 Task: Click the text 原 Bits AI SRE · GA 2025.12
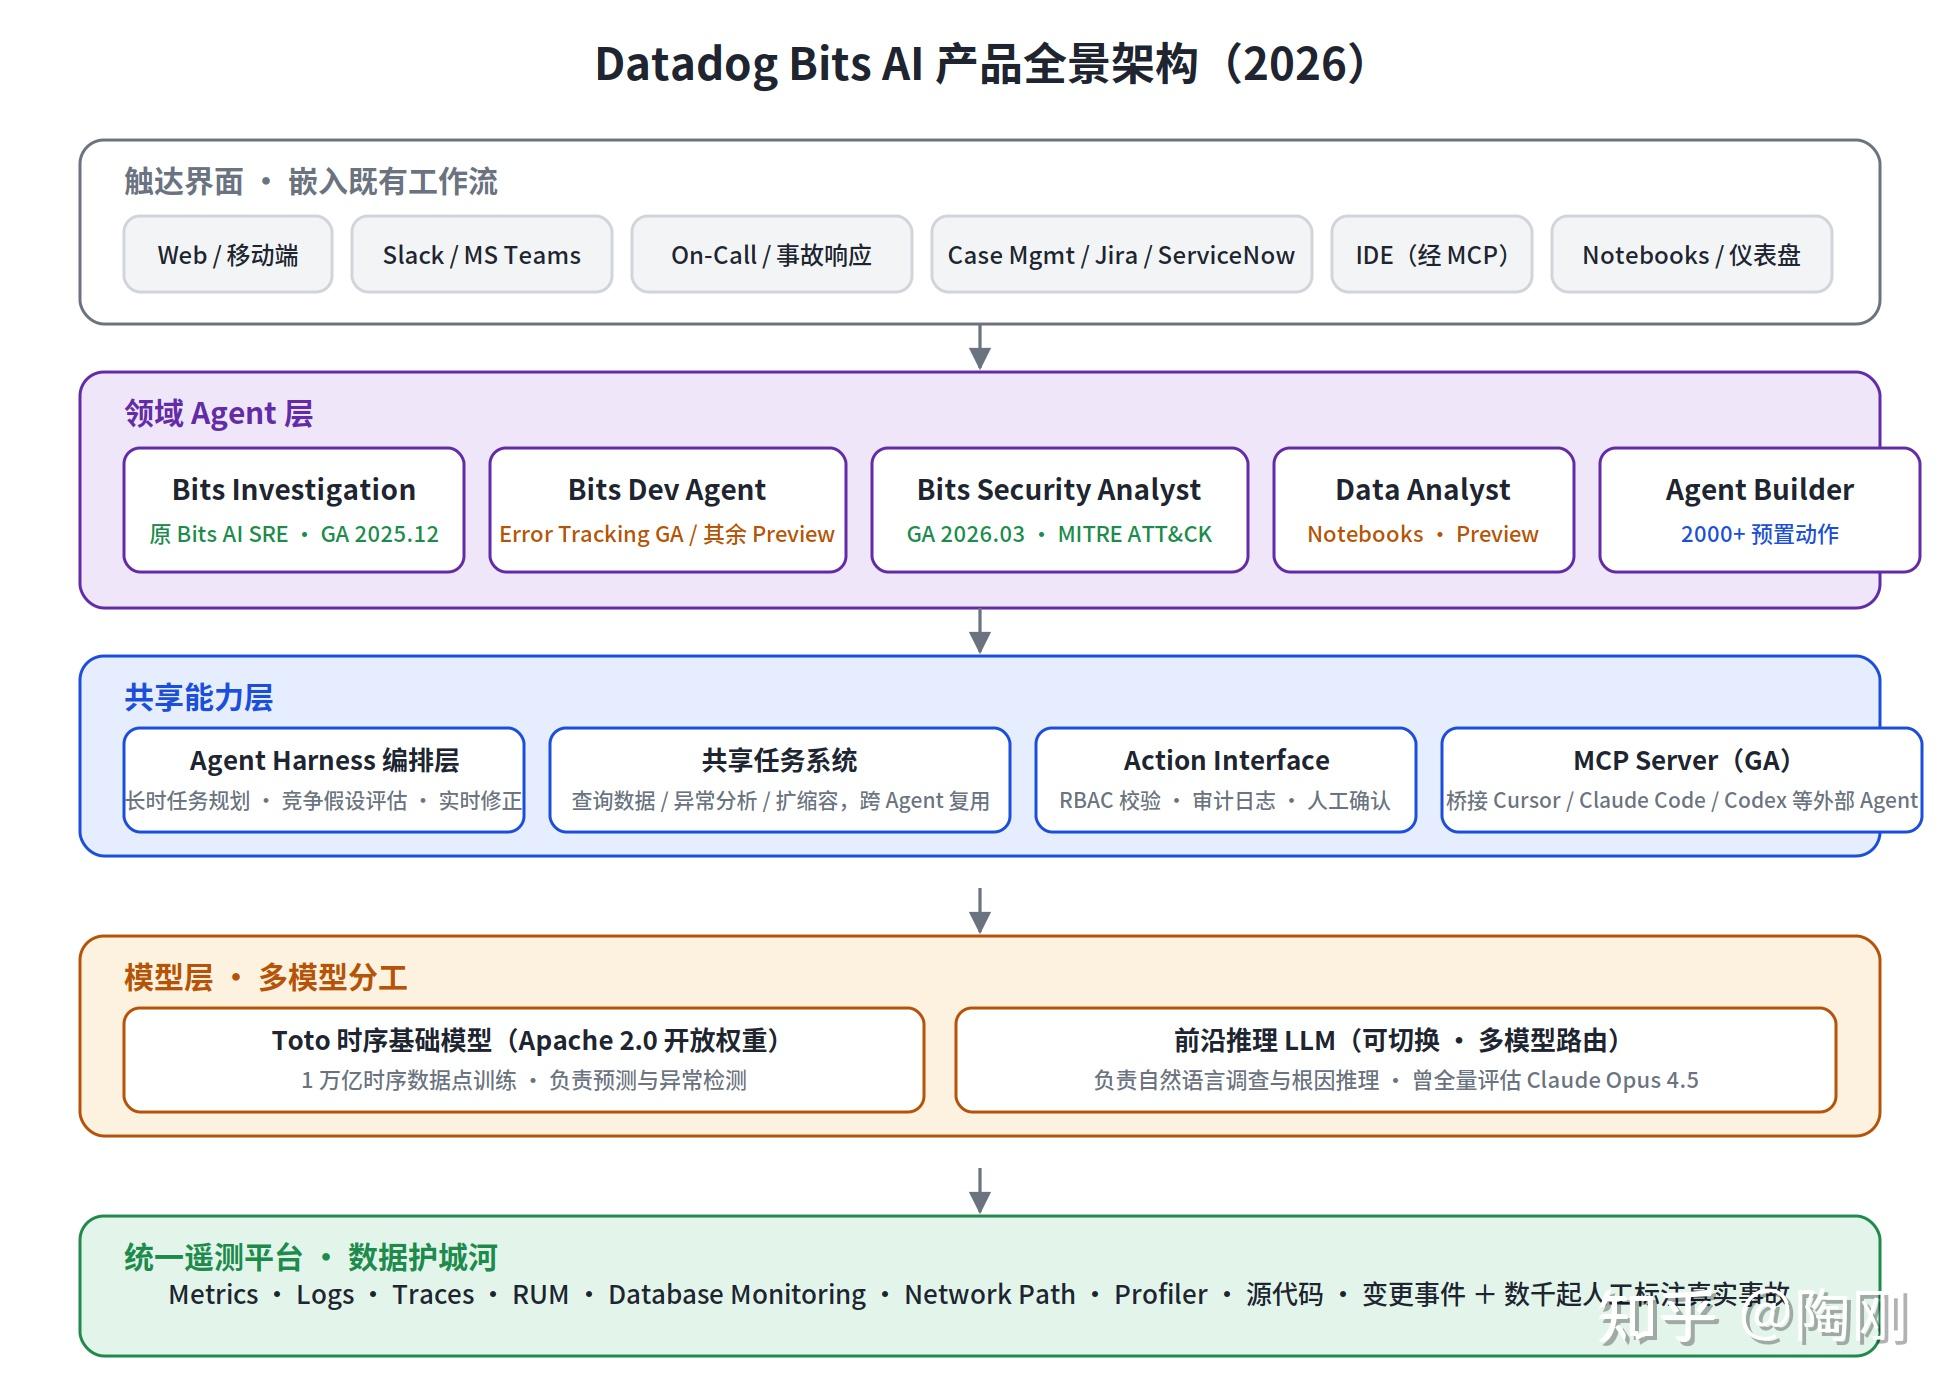coord(294,534)
